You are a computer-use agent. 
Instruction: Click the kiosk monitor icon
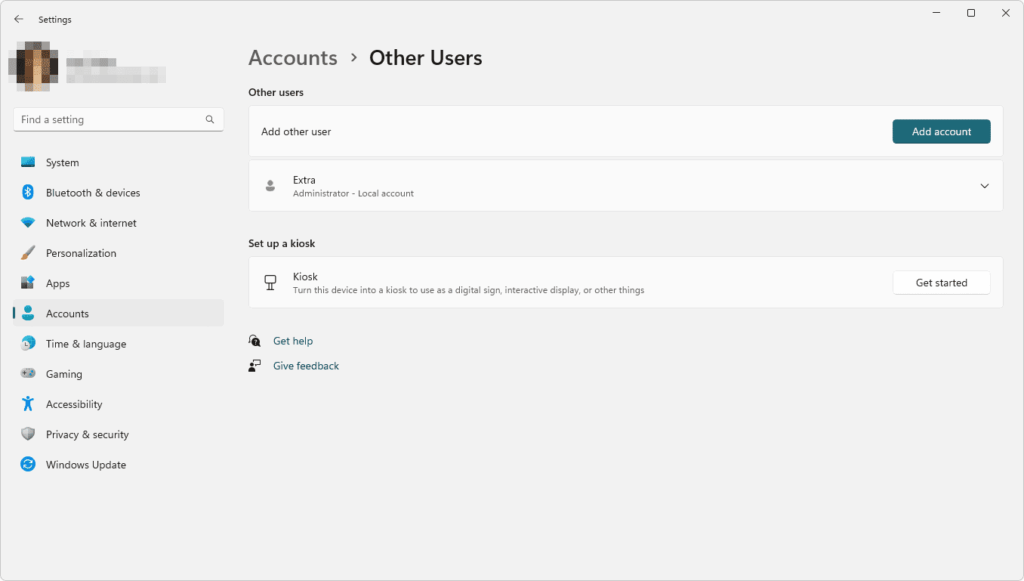click(x=270, y=282)
